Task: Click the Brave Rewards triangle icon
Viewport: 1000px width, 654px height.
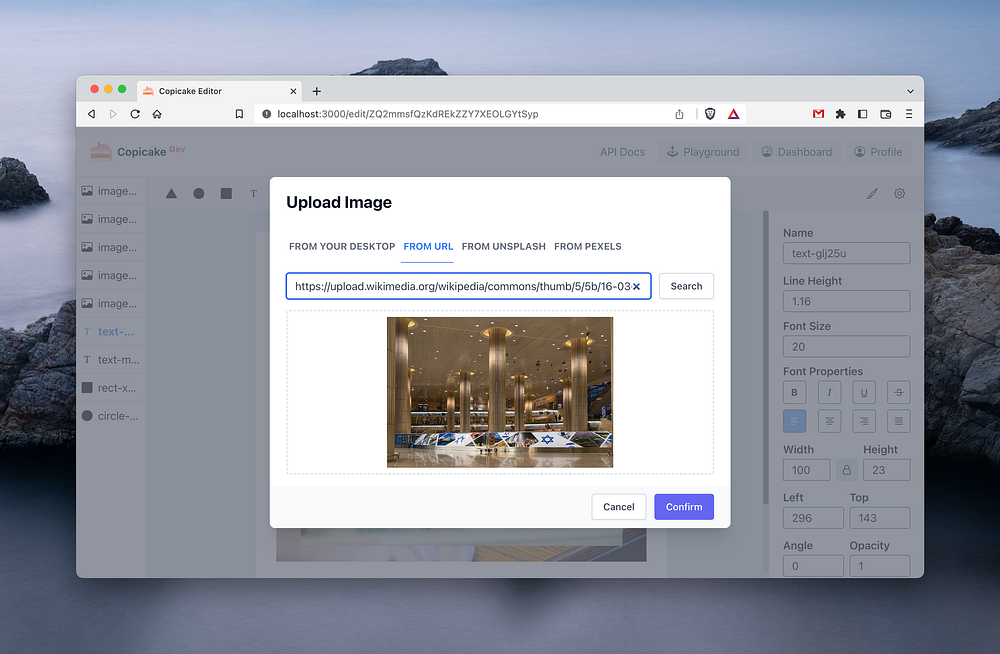Action: pos(733,114)
